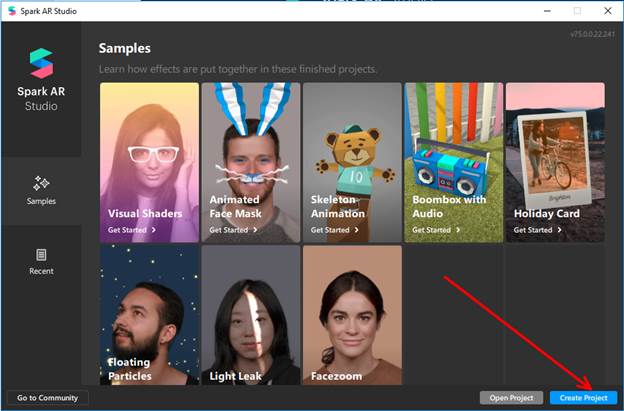This screenshot has height=411, width=624.
Task: Open the Skeleton Animation sample
Action: click(352, 162)
